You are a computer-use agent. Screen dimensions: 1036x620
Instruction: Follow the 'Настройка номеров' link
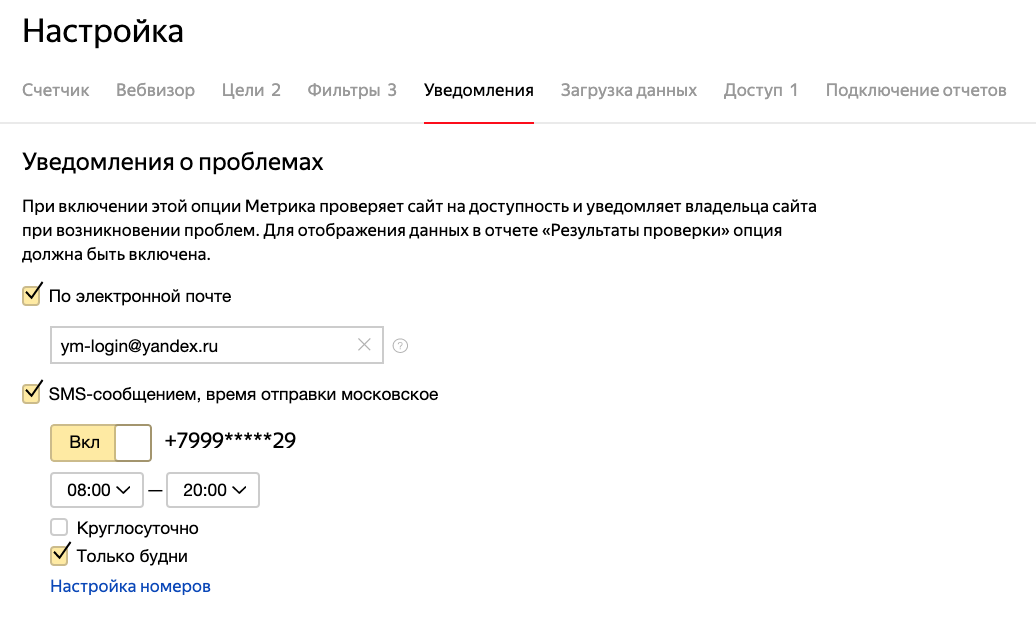[x=130, y=586]
